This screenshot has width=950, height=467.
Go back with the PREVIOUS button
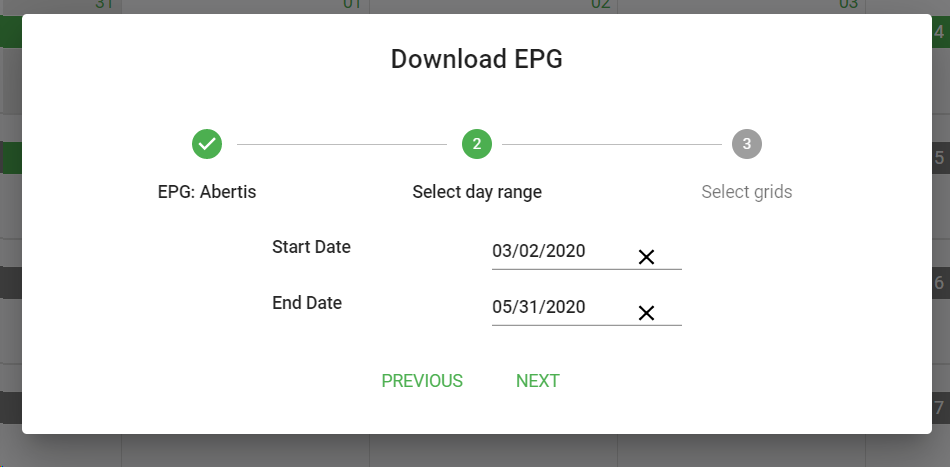point(422,381)
